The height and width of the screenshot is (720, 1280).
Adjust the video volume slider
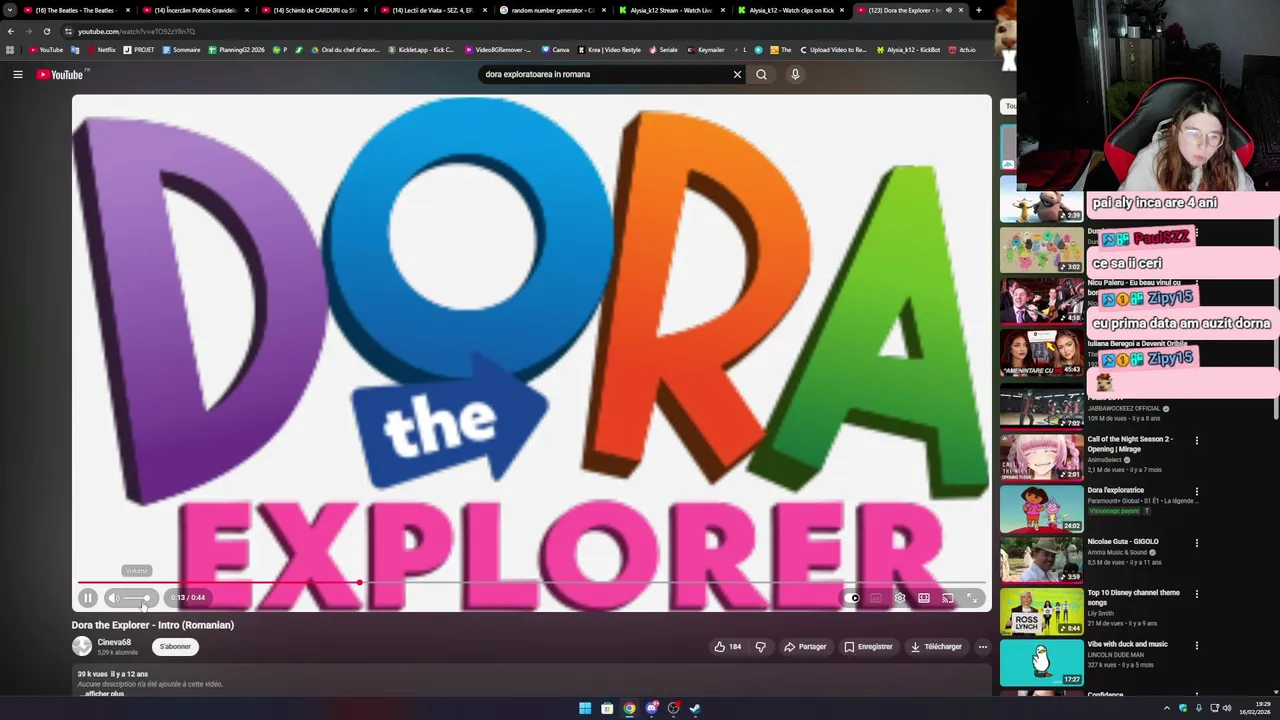coord(138,598)
